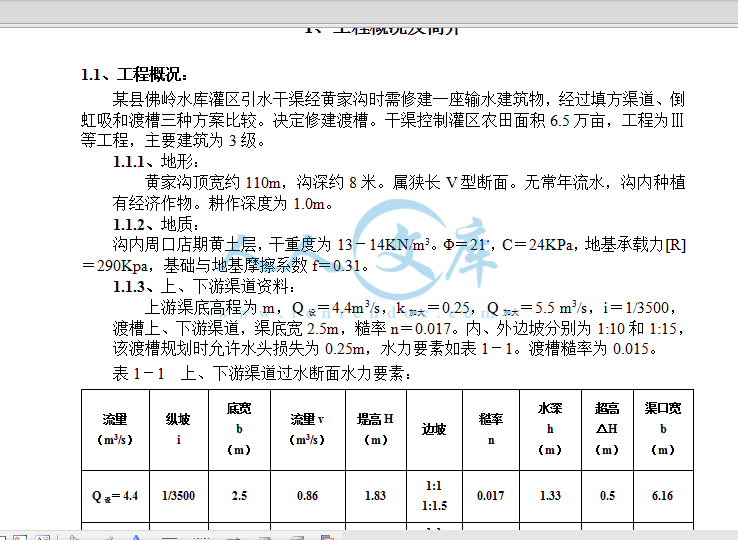Click the table cell "1:1 1:1.5" under 边坡
This screenshot has height=540, width=738.
click(x=434, y=496)
